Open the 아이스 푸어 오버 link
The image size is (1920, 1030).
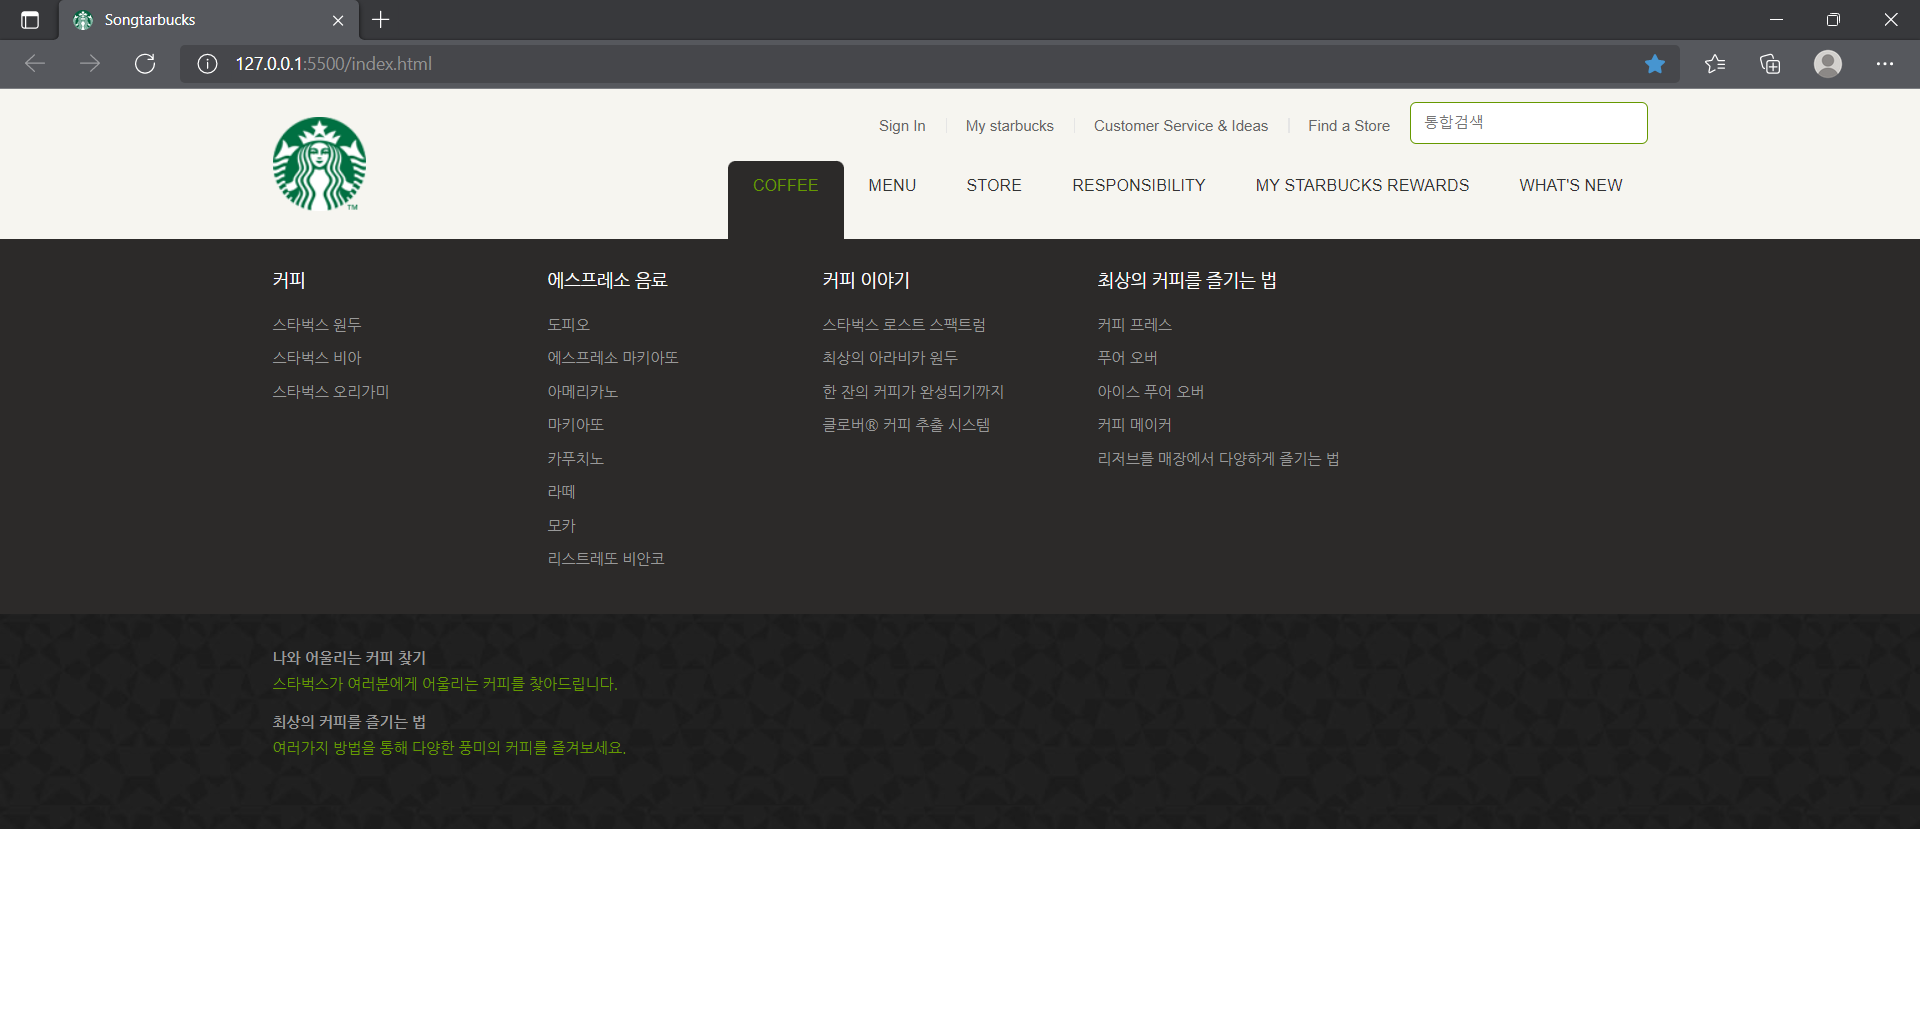coord(1151,392)
